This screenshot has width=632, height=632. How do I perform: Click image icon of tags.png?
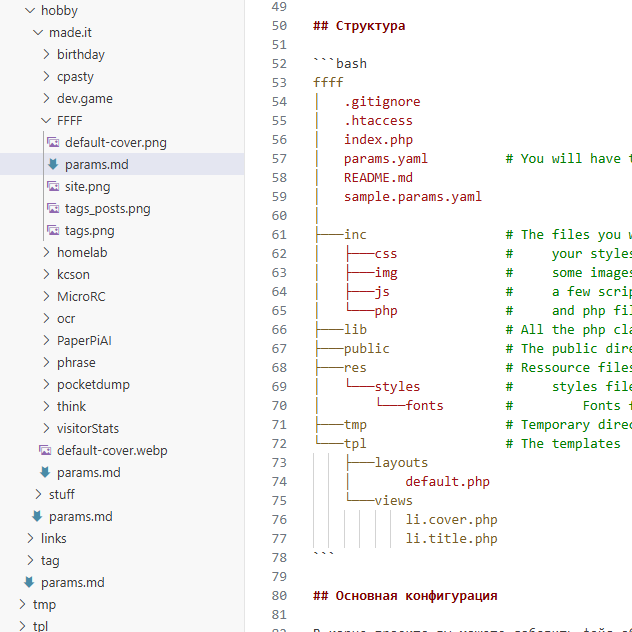[x=53, y=230]
